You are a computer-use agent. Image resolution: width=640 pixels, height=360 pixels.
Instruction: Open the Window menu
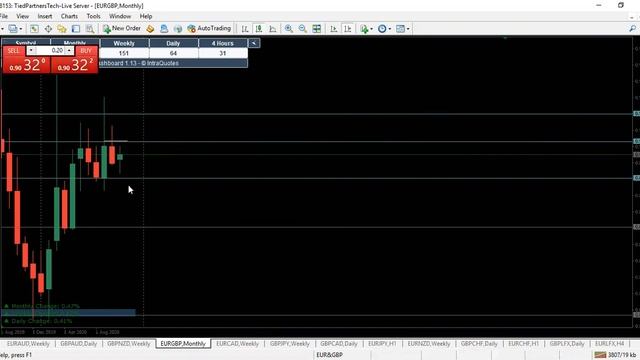coord(120,16)
